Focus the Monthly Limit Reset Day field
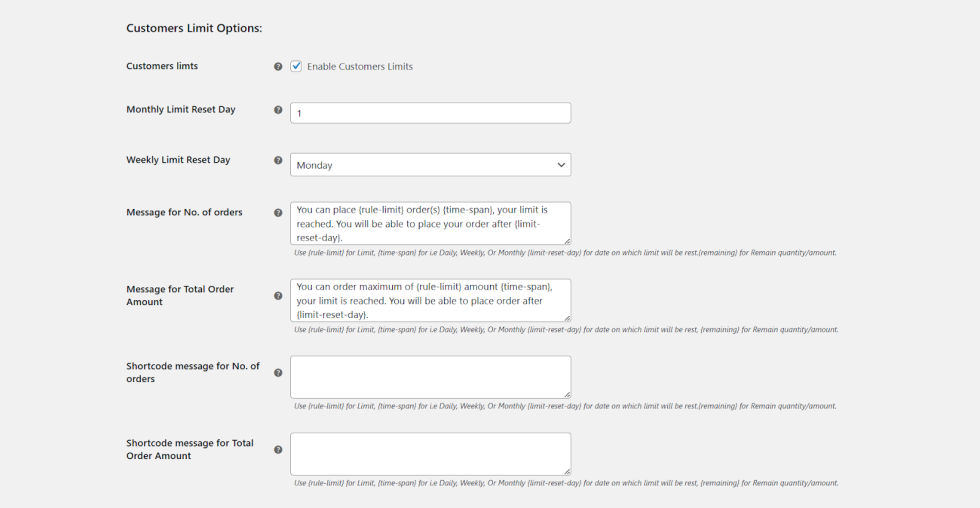The height and width of the screenshot is (508, 980). click(430, 113)
